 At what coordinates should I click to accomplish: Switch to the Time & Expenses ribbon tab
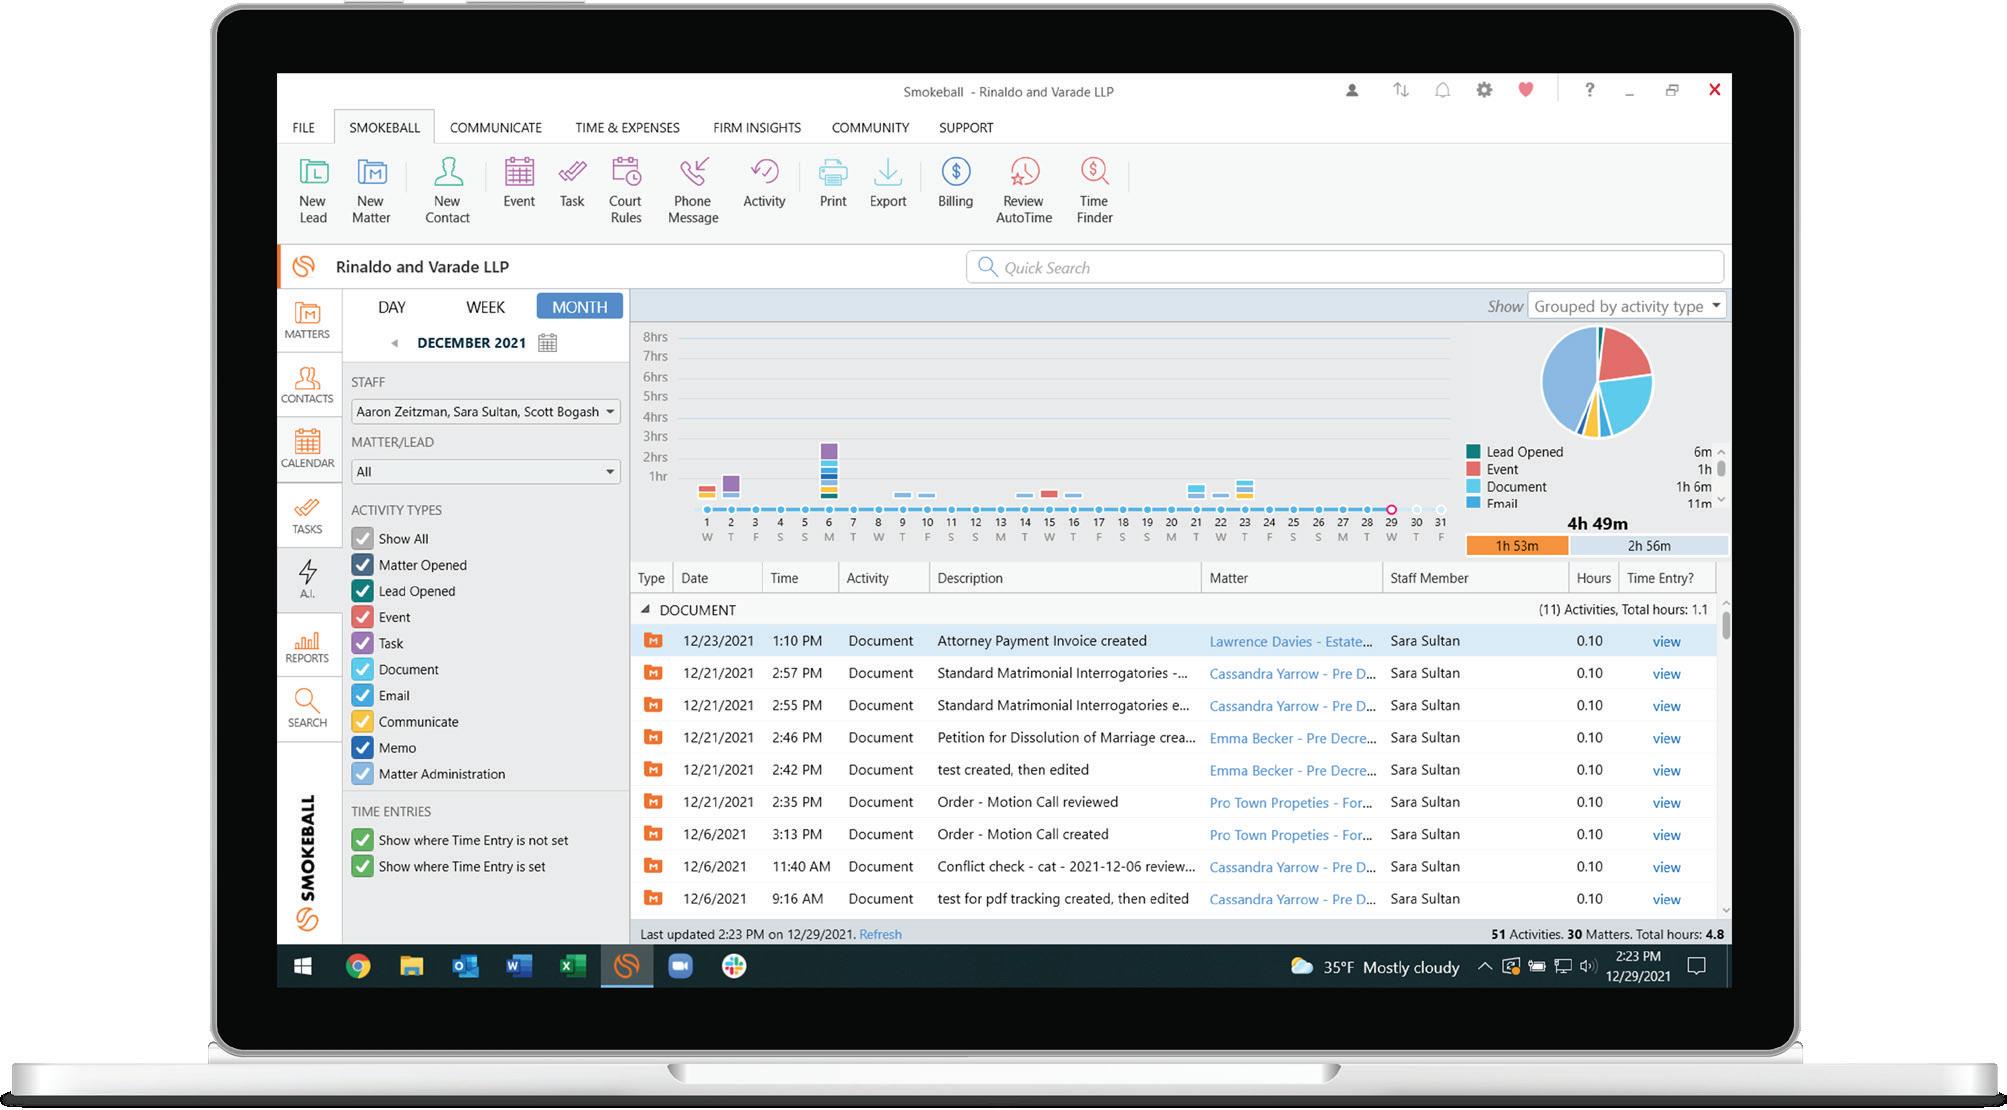(x=627, y=128)
